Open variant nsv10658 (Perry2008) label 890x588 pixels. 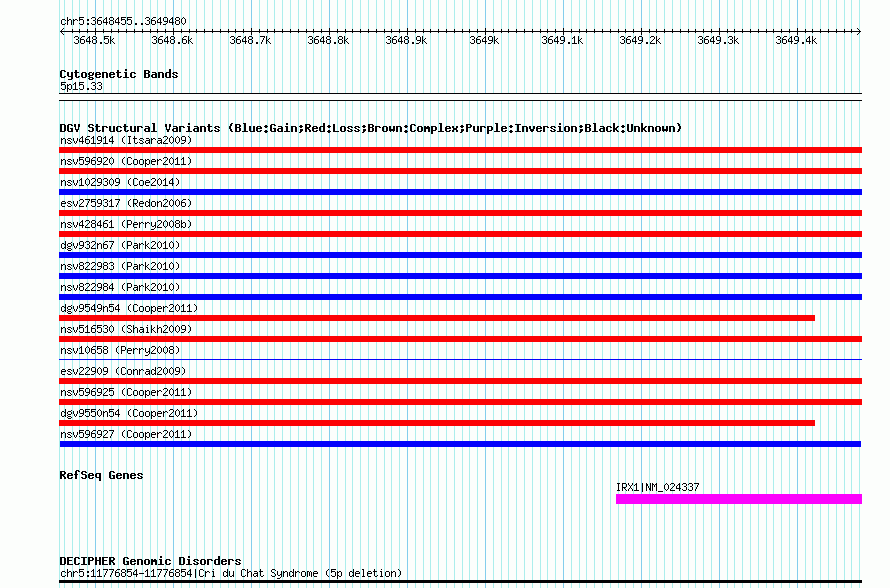[x=120, y=350]
